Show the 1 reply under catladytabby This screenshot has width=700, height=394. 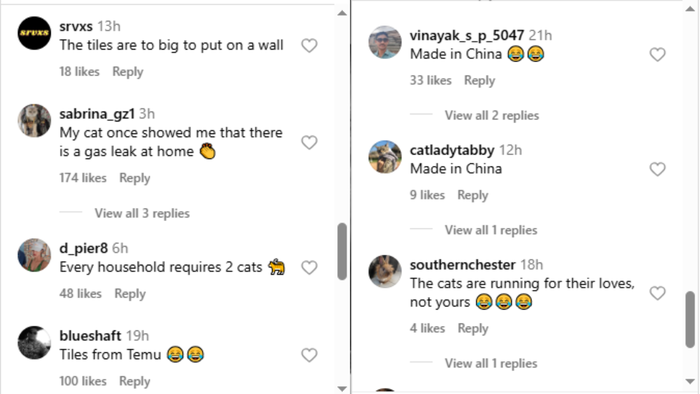tap(491, 230)
